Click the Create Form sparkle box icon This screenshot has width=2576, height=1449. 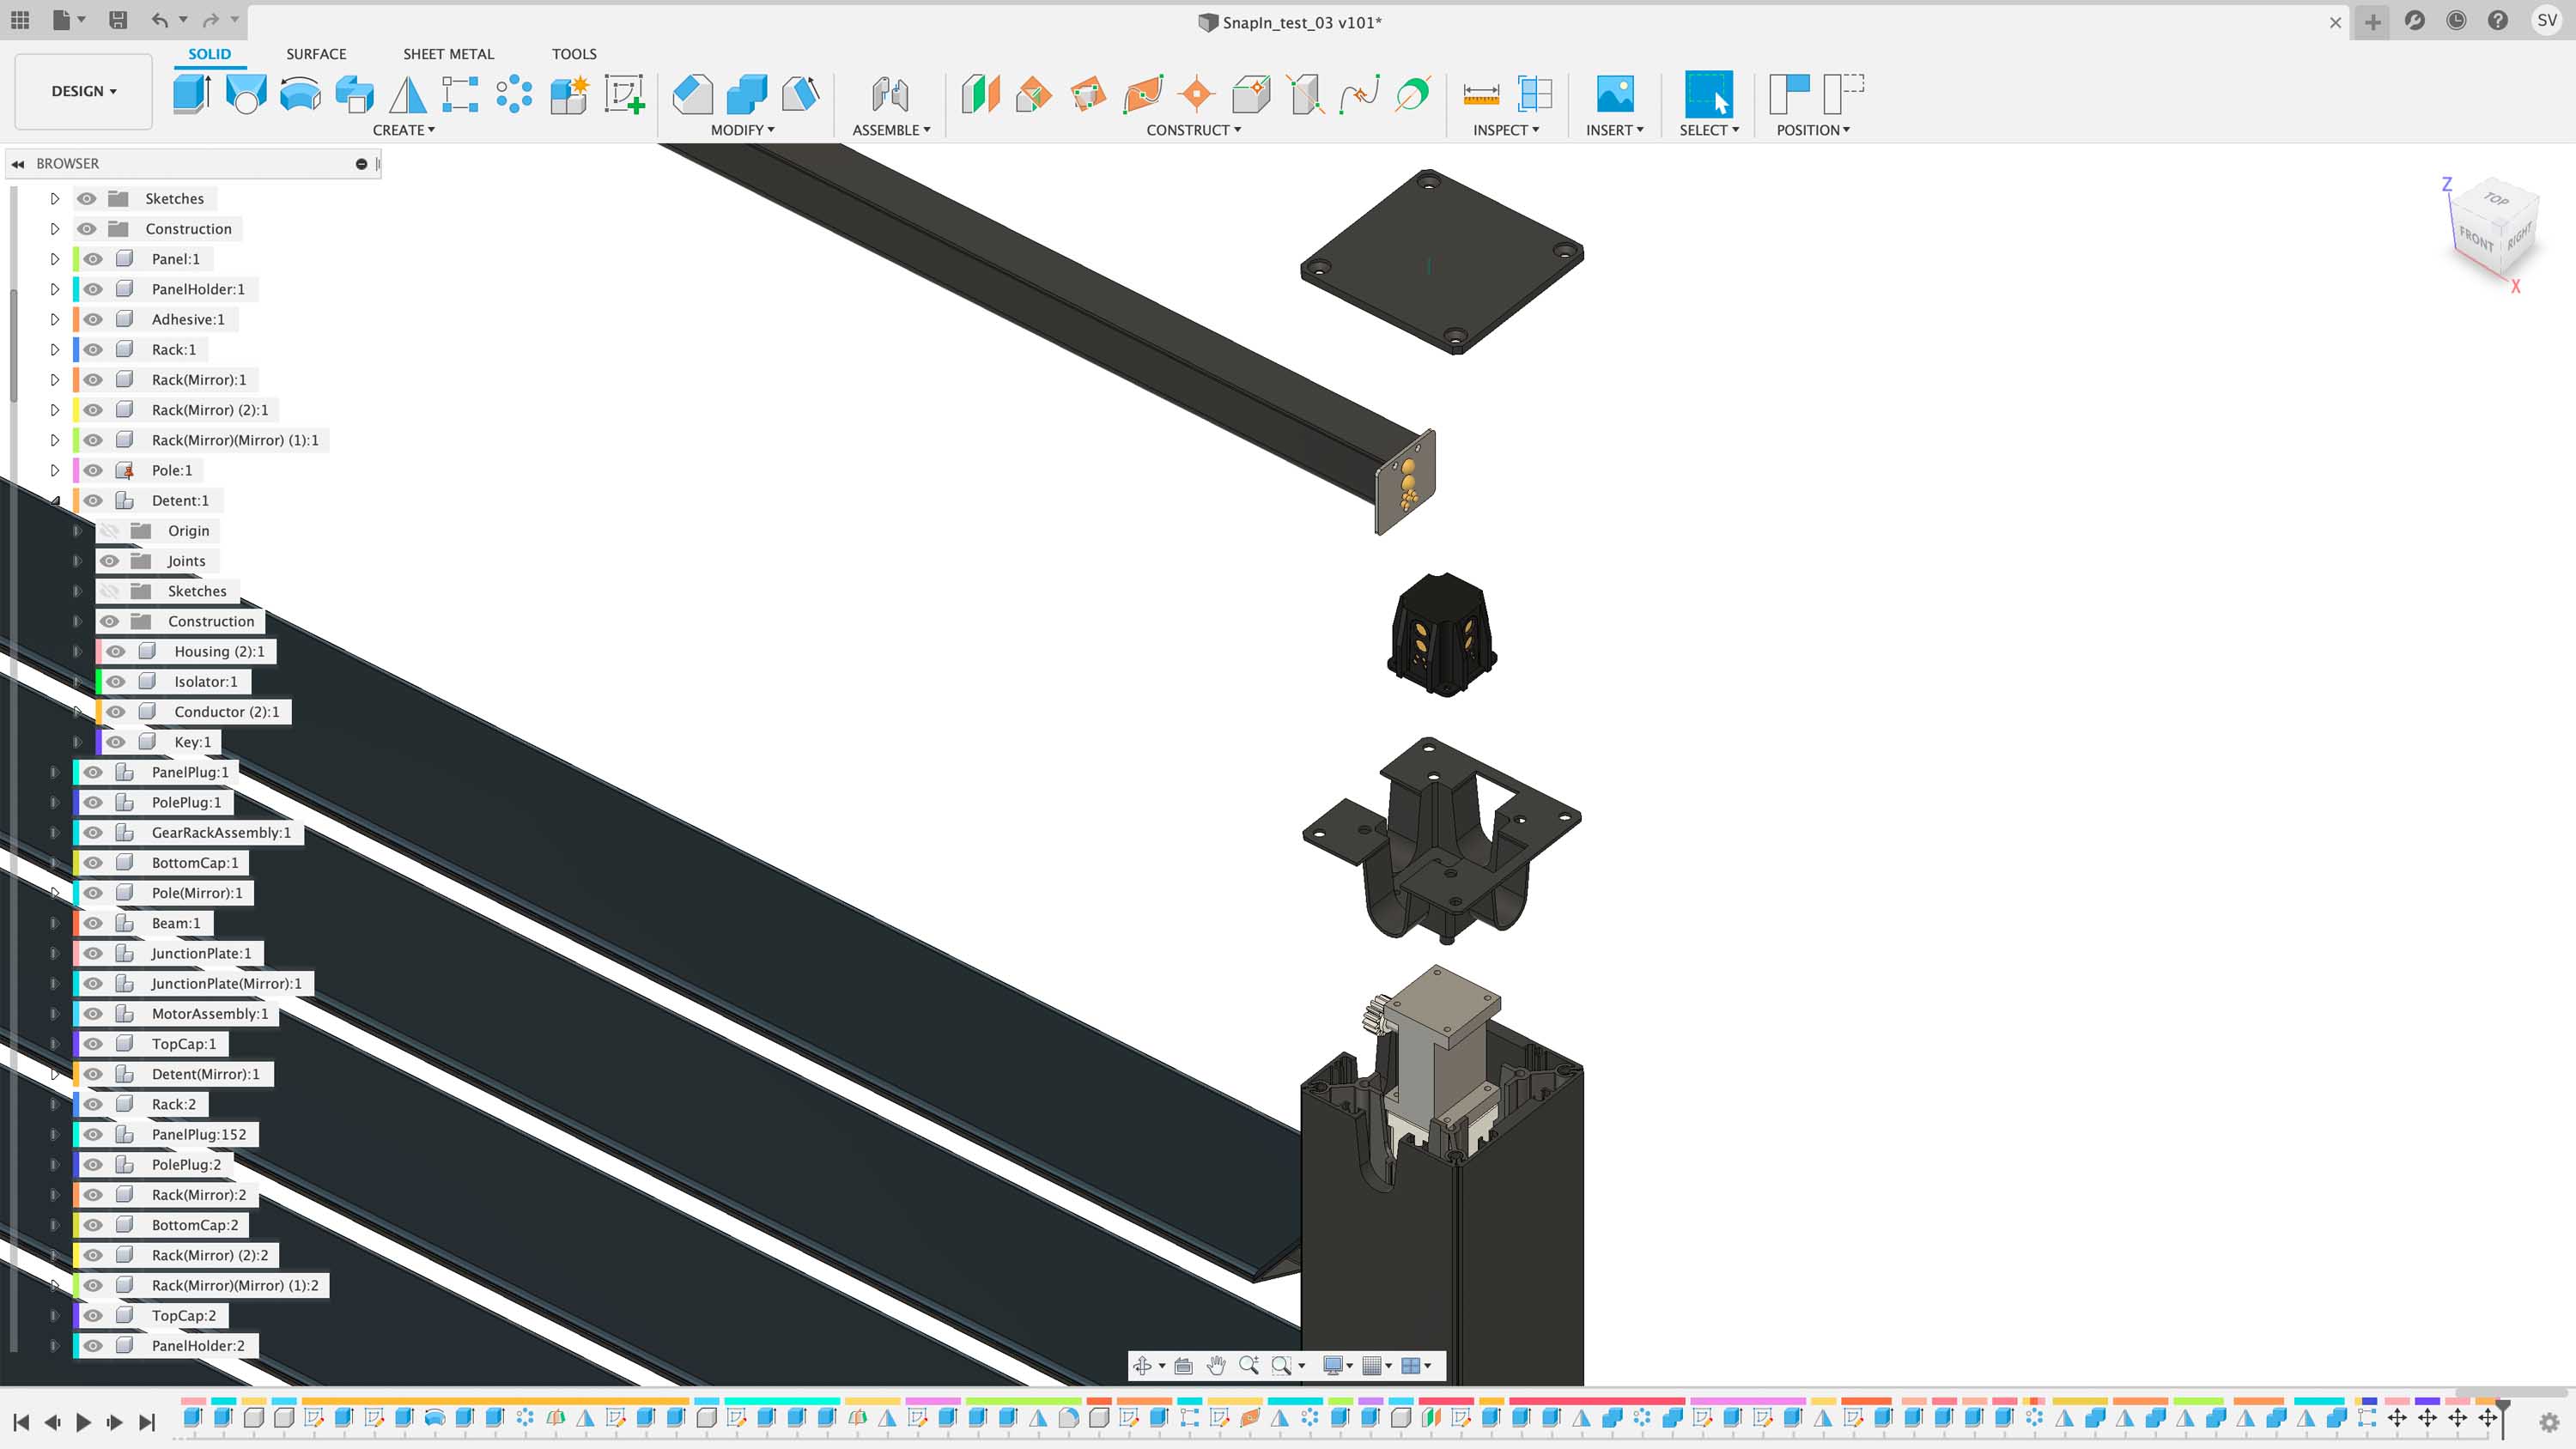[569, 95]
